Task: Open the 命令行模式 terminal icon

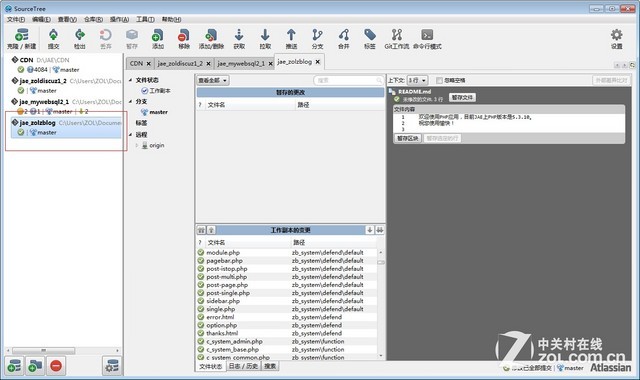Action: [x=427, y=35]
